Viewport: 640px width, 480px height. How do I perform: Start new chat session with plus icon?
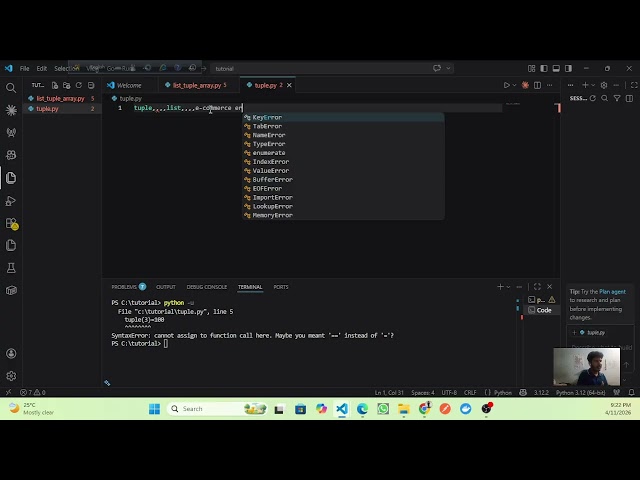coord(585,85)
